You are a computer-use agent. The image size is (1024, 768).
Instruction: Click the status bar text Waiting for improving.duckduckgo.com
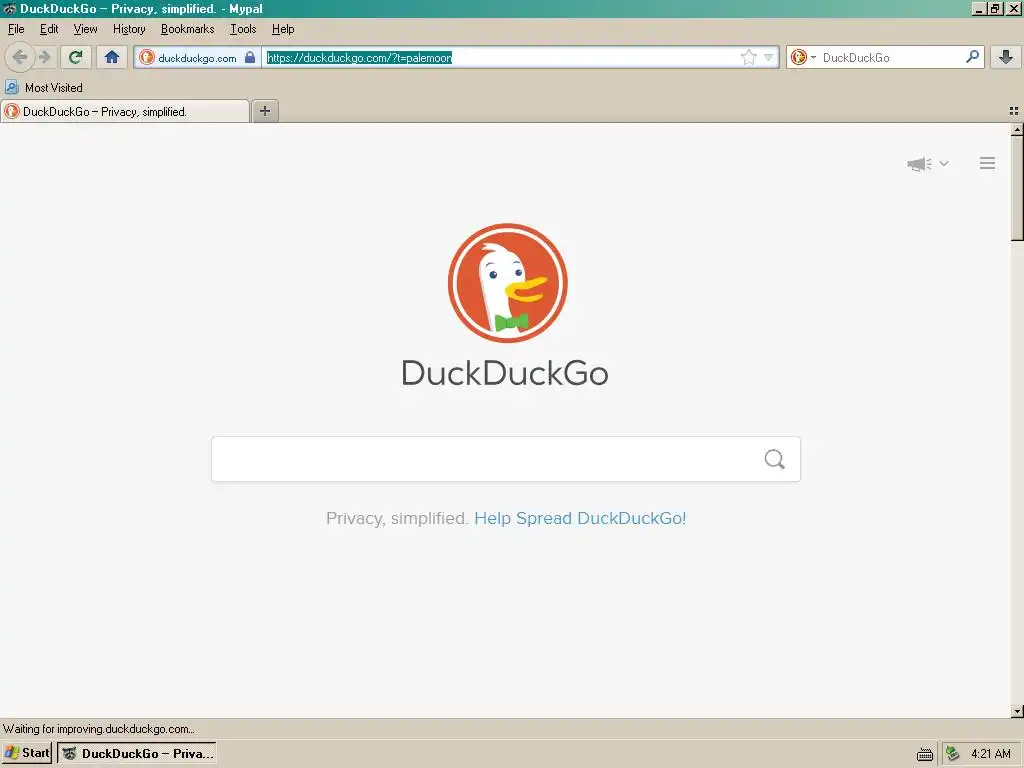99,729
